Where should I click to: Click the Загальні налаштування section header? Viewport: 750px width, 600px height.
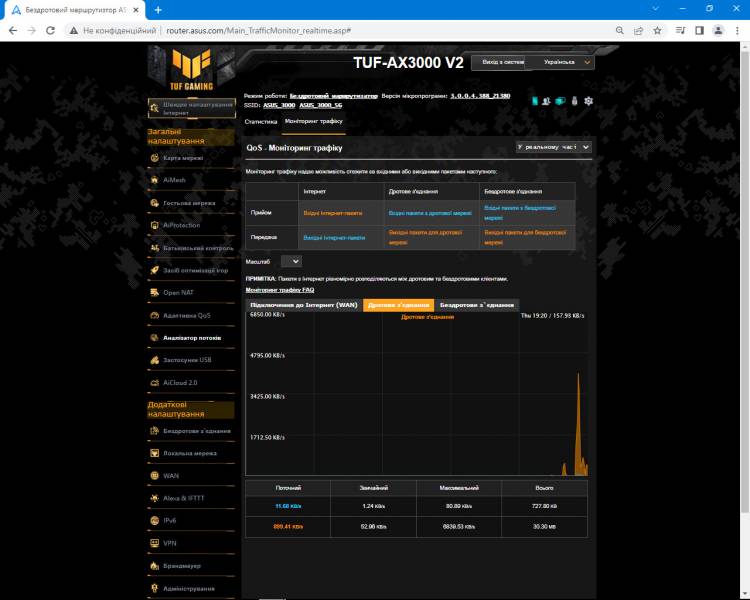[191, 136]
